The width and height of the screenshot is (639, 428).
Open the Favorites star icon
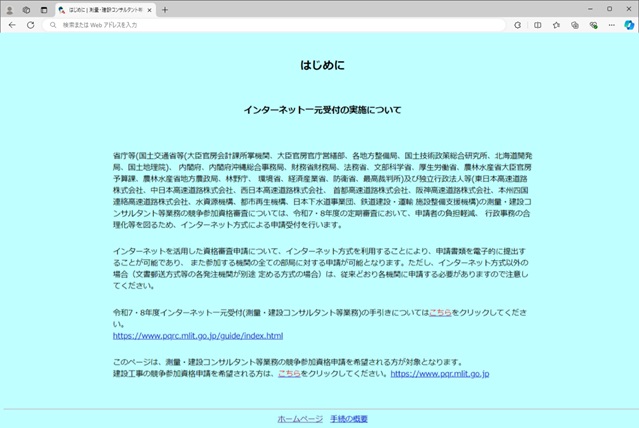pos(556,25)
